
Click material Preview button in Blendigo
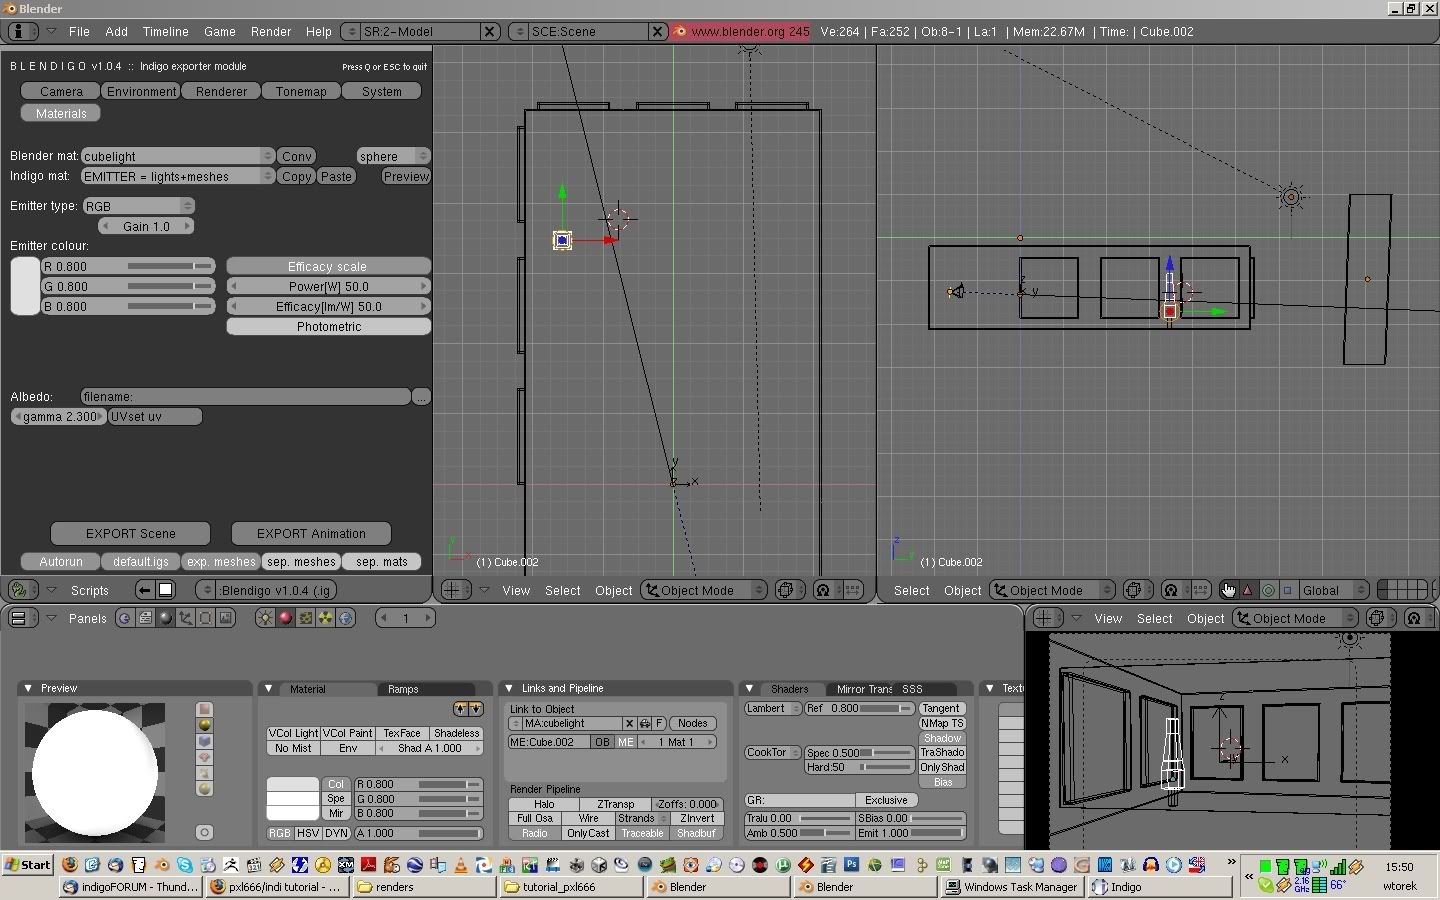(406, 176)
